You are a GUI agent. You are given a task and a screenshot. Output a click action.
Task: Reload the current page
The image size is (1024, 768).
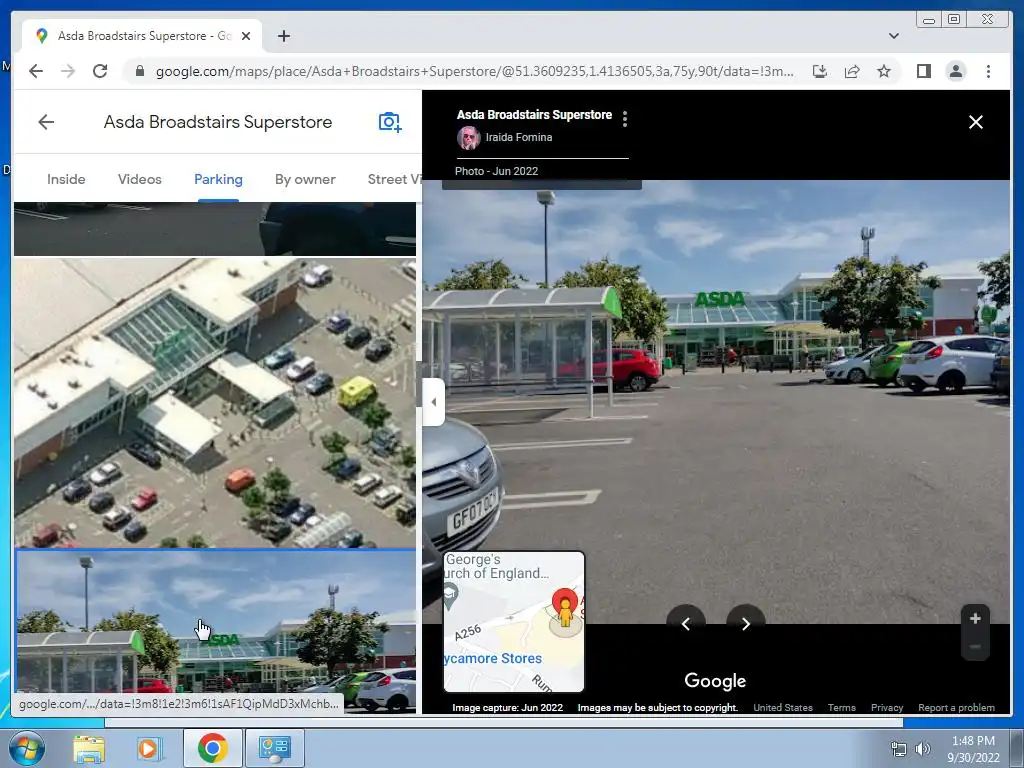click(x=100, y=71)
